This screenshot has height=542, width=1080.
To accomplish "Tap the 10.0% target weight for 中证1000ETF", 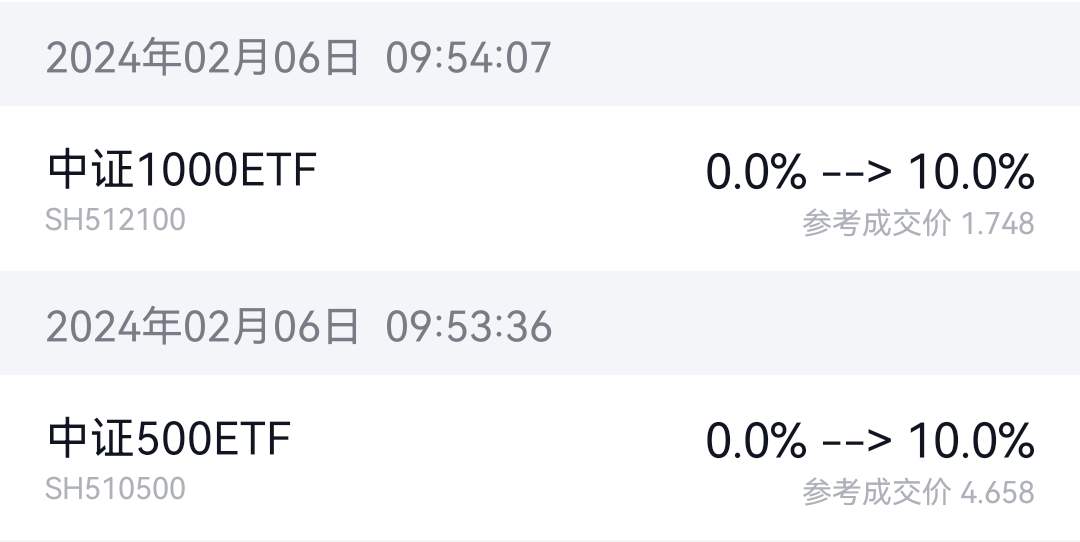I will 970,172.
